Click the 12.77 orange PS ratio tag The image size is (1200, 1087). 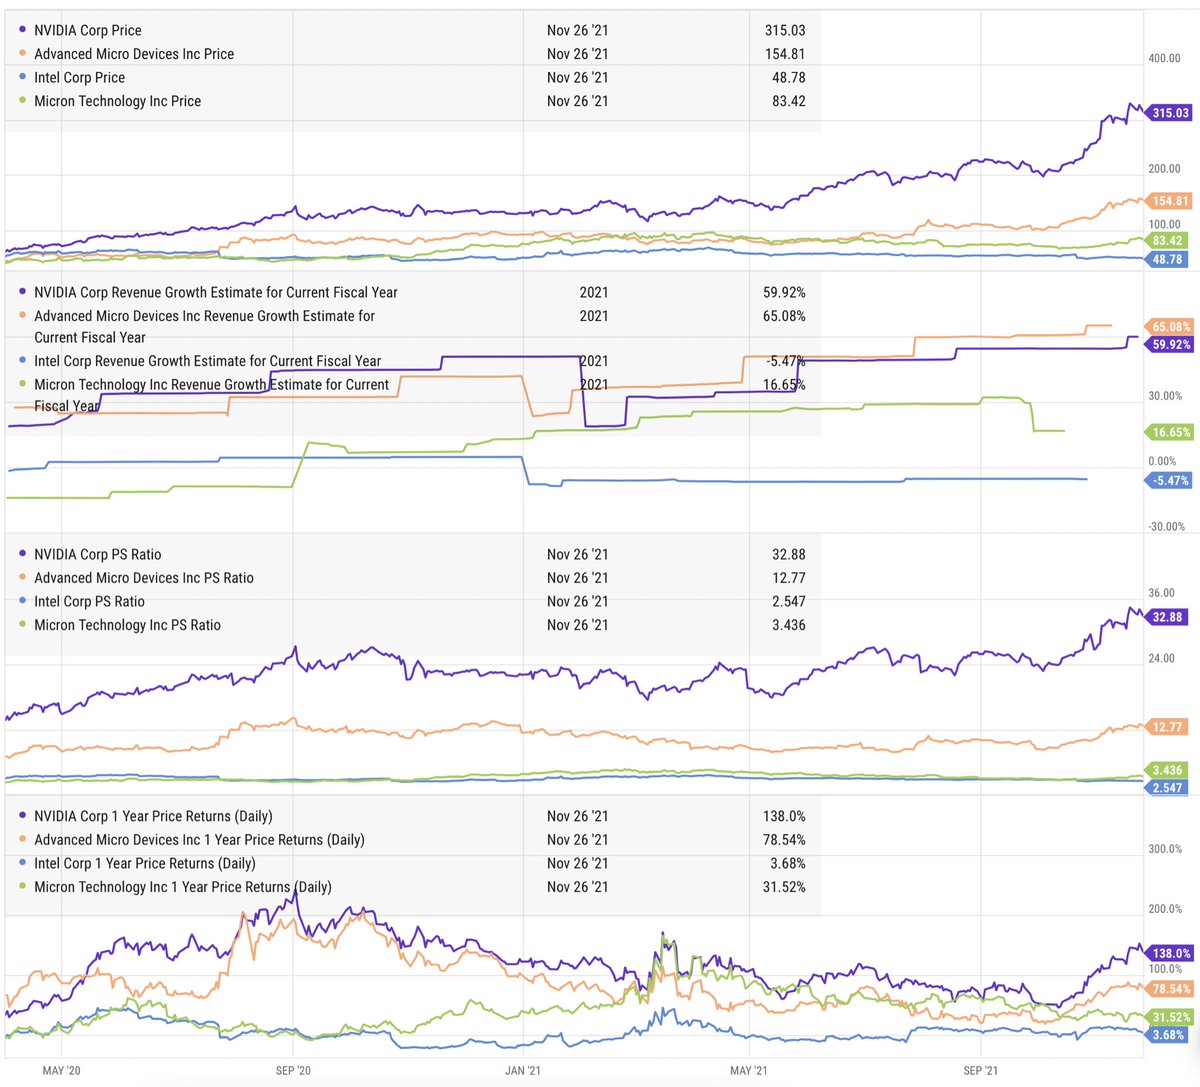[x=1165, y=727]
